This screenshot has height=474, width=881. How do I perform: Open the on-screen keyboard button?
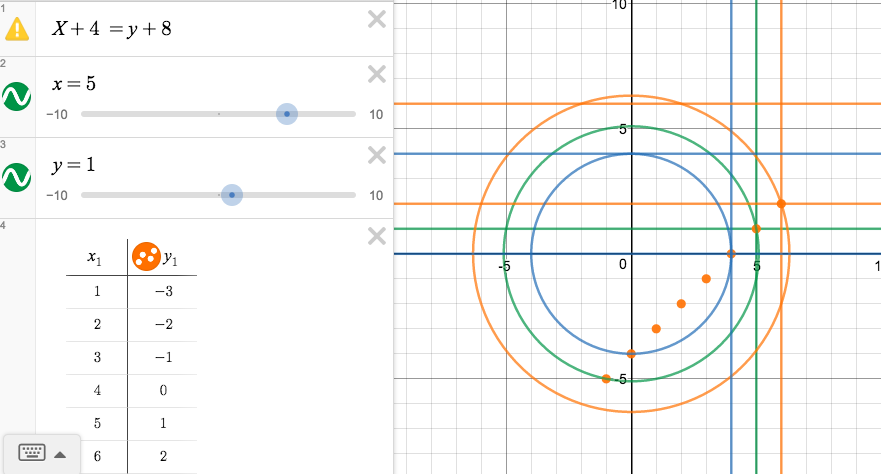click(31, 453)
